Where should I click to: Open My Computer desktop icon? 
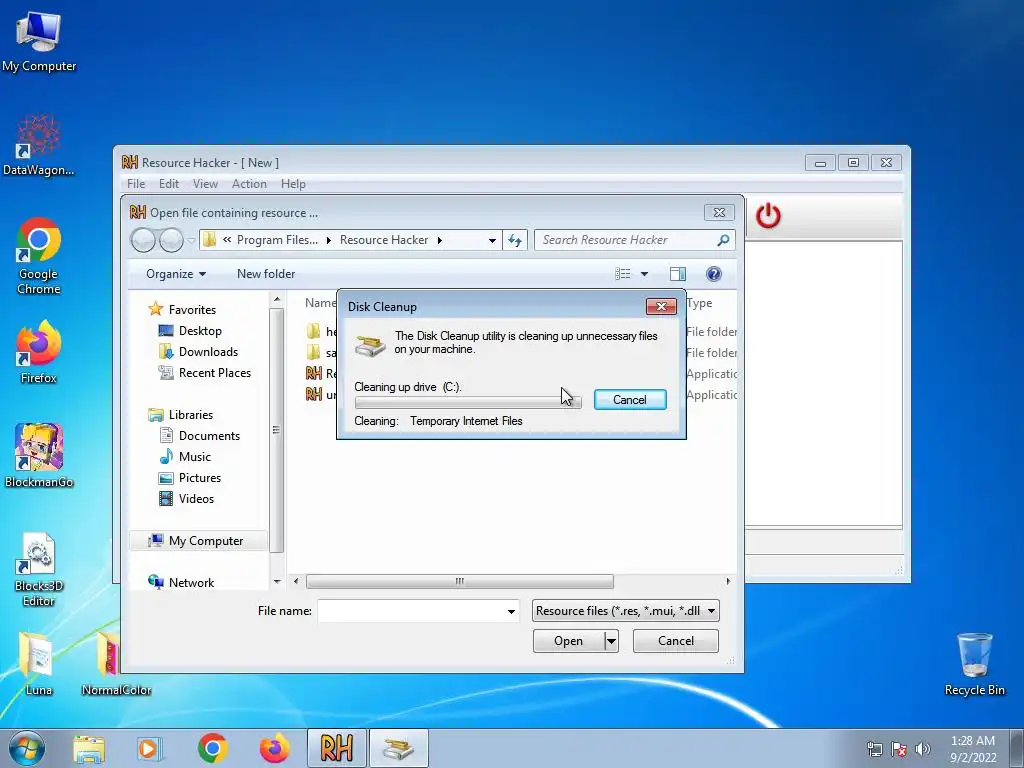point(39,42)
